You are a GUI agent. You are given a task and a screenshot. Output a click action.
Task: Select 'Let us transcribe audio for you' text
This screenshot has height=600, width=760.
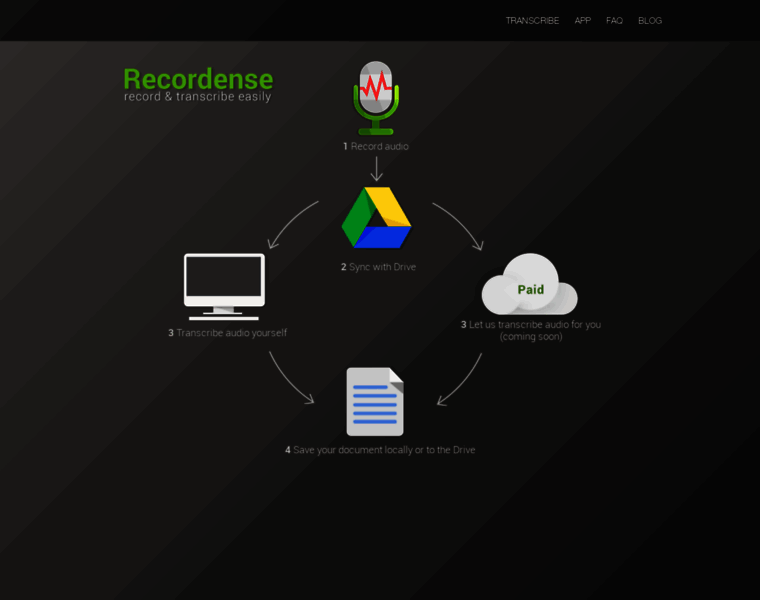(x=535, y=325)
